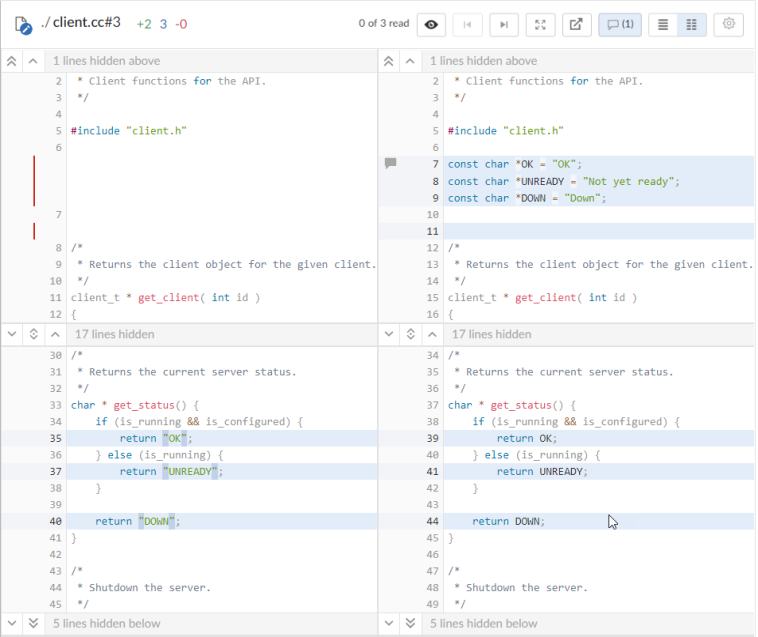Click #include "client.h" in right pane
Image resolution: width=758 pixels, height=637 pixels.
click(506, 131)
